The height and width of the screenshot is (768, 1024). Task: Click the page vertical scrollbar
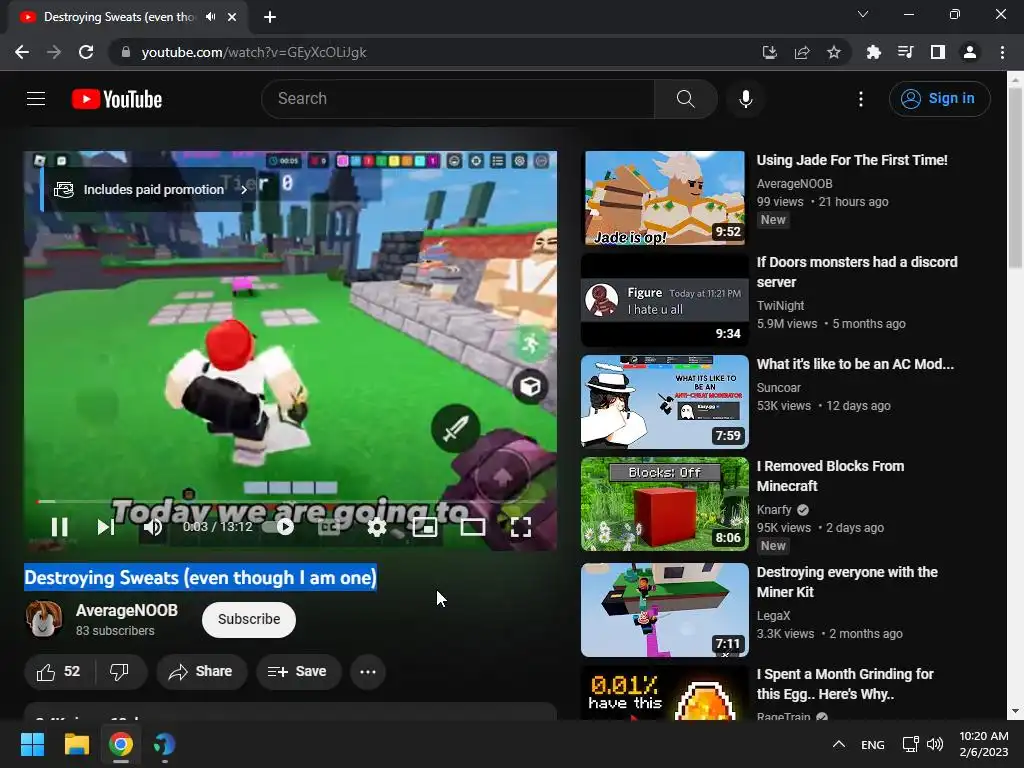(x=1015, y=176)
